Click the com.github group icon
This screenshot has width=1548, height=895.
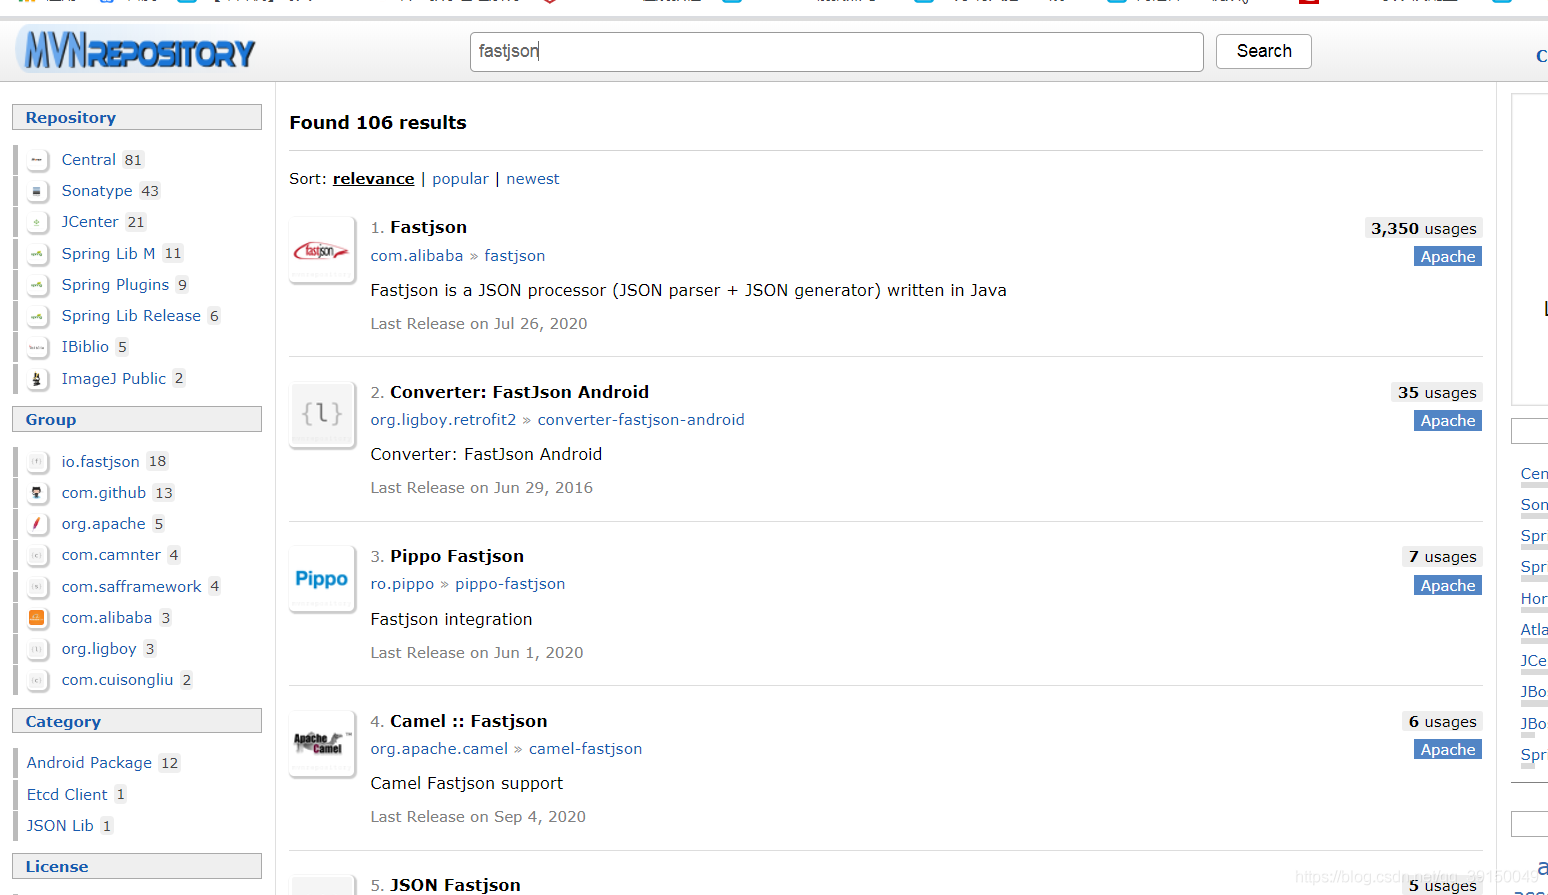point(37,493)
